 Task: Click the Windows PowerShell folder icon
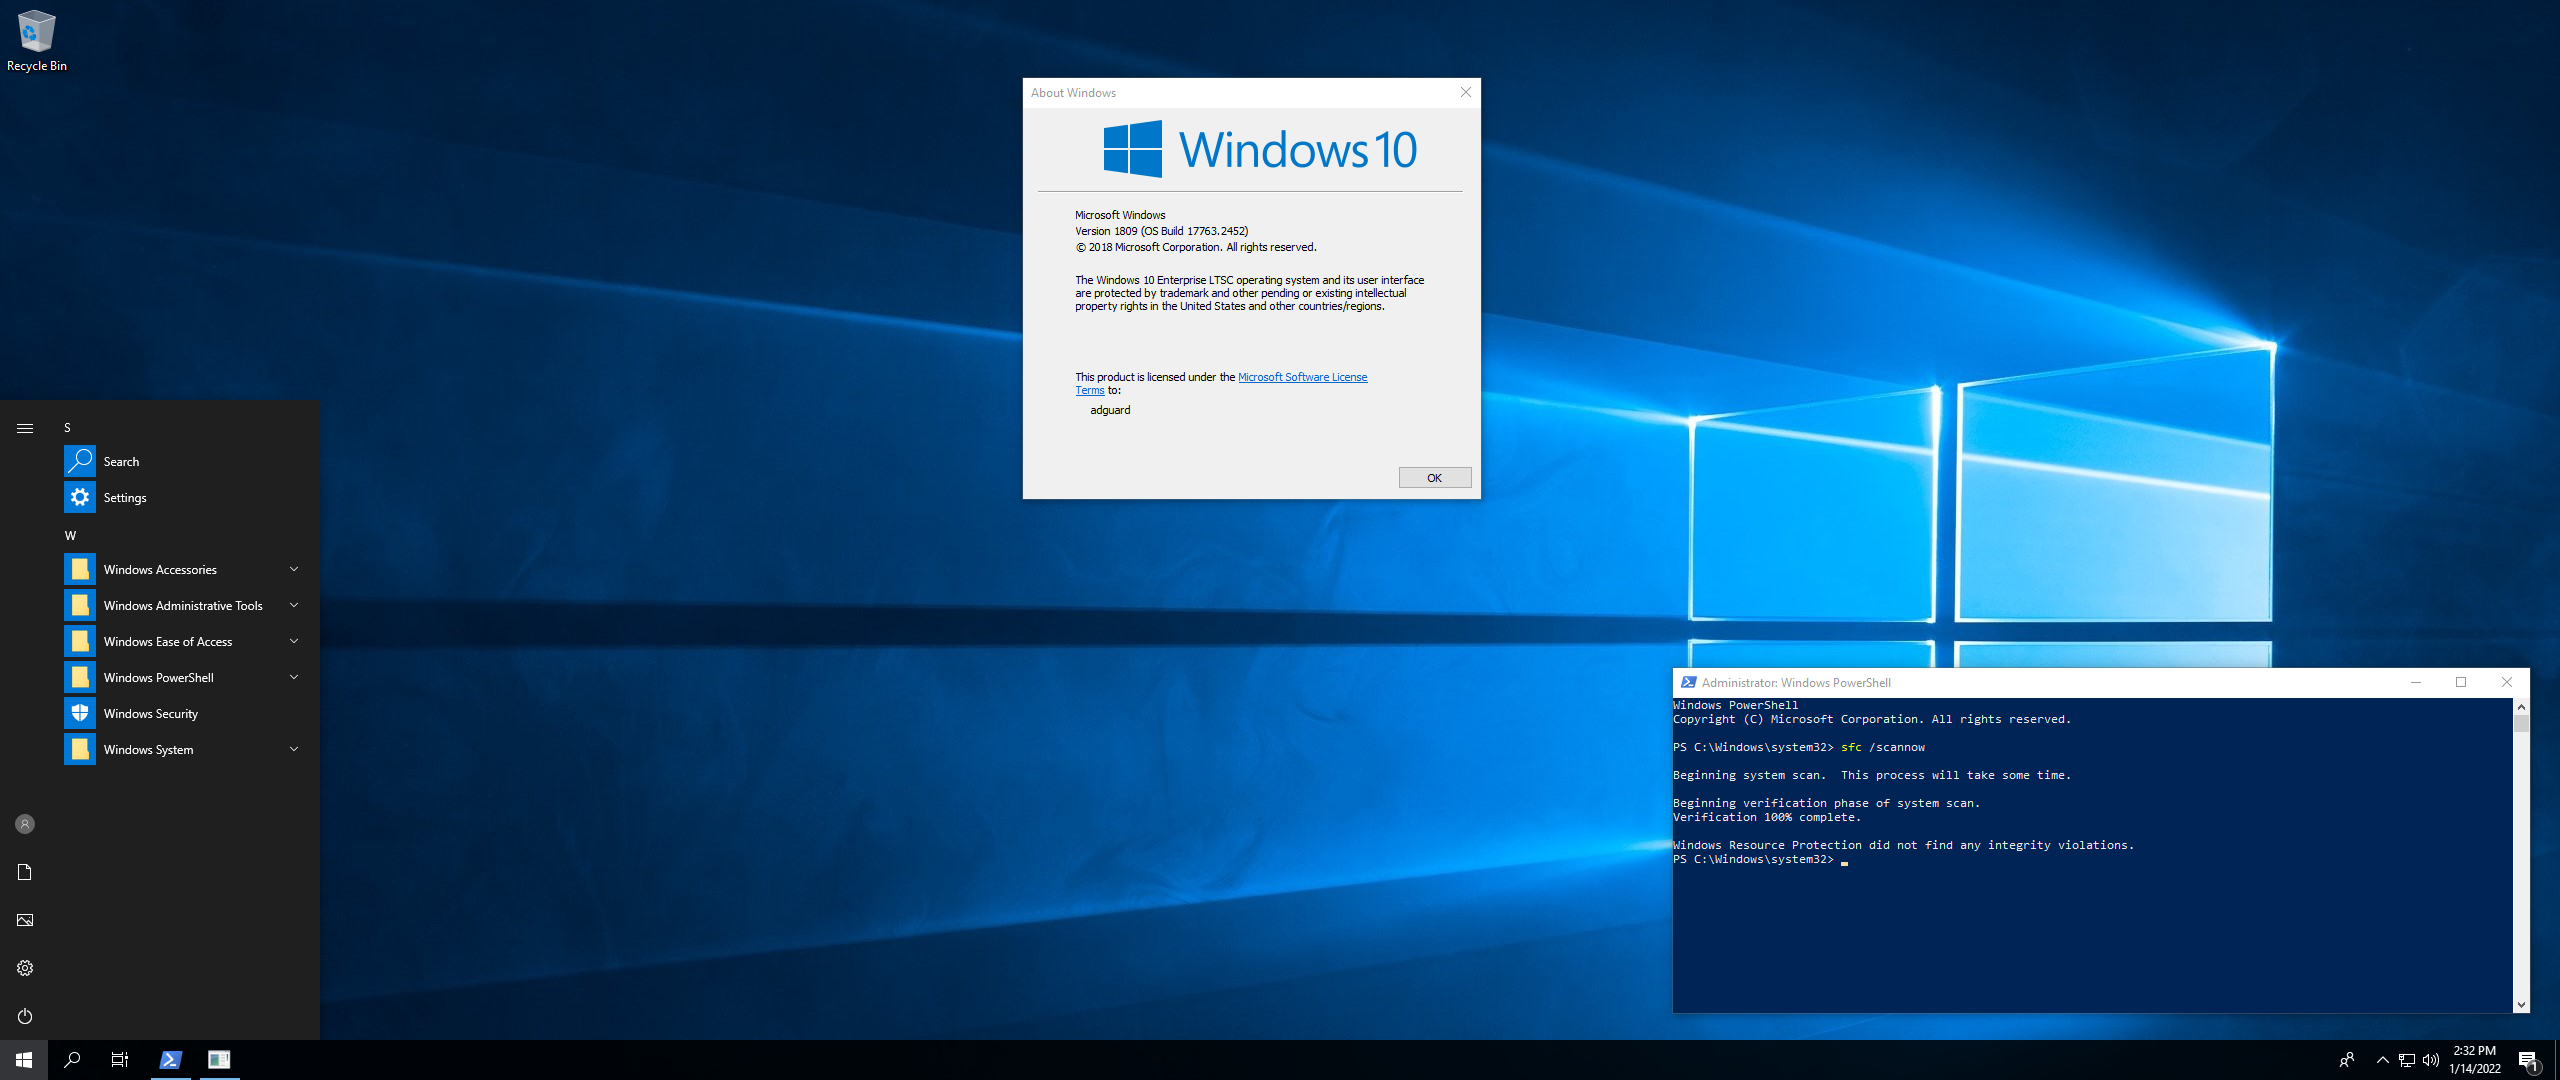(80, 677)
